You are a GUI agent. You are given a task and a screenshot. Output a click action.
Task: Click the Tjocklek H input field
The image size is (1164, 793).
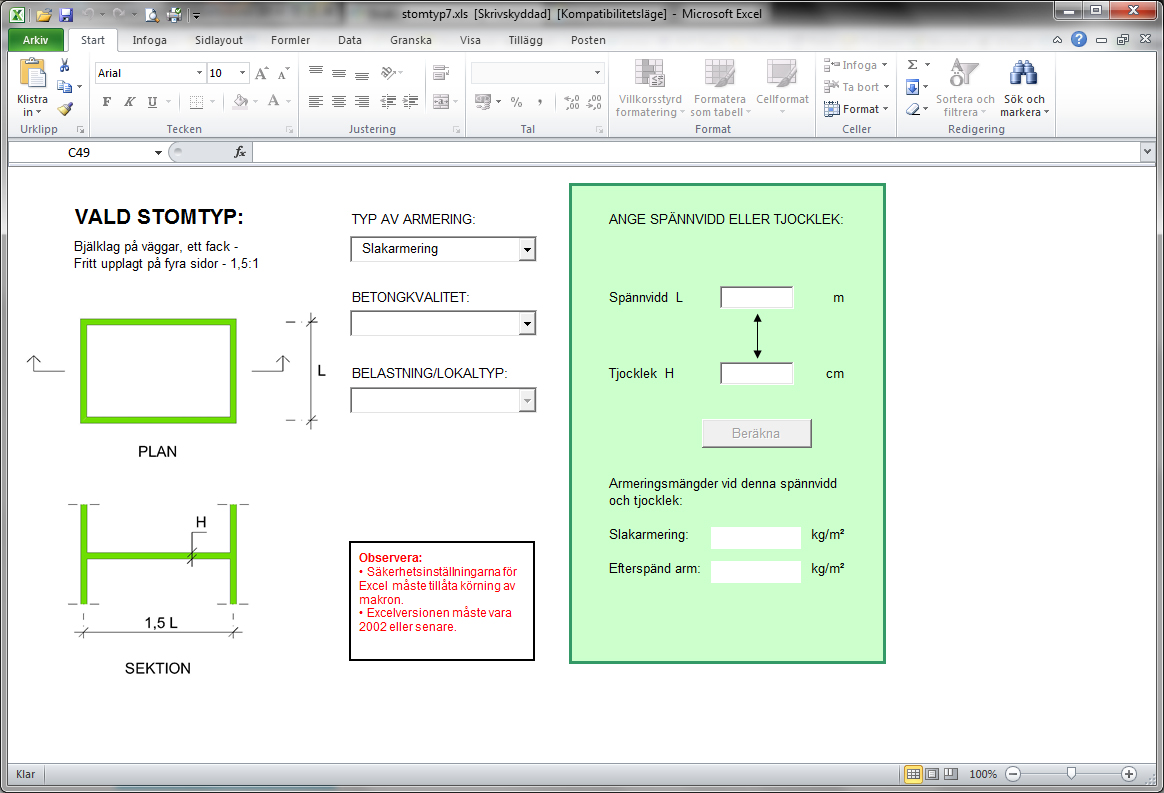(x=756, y=373)
